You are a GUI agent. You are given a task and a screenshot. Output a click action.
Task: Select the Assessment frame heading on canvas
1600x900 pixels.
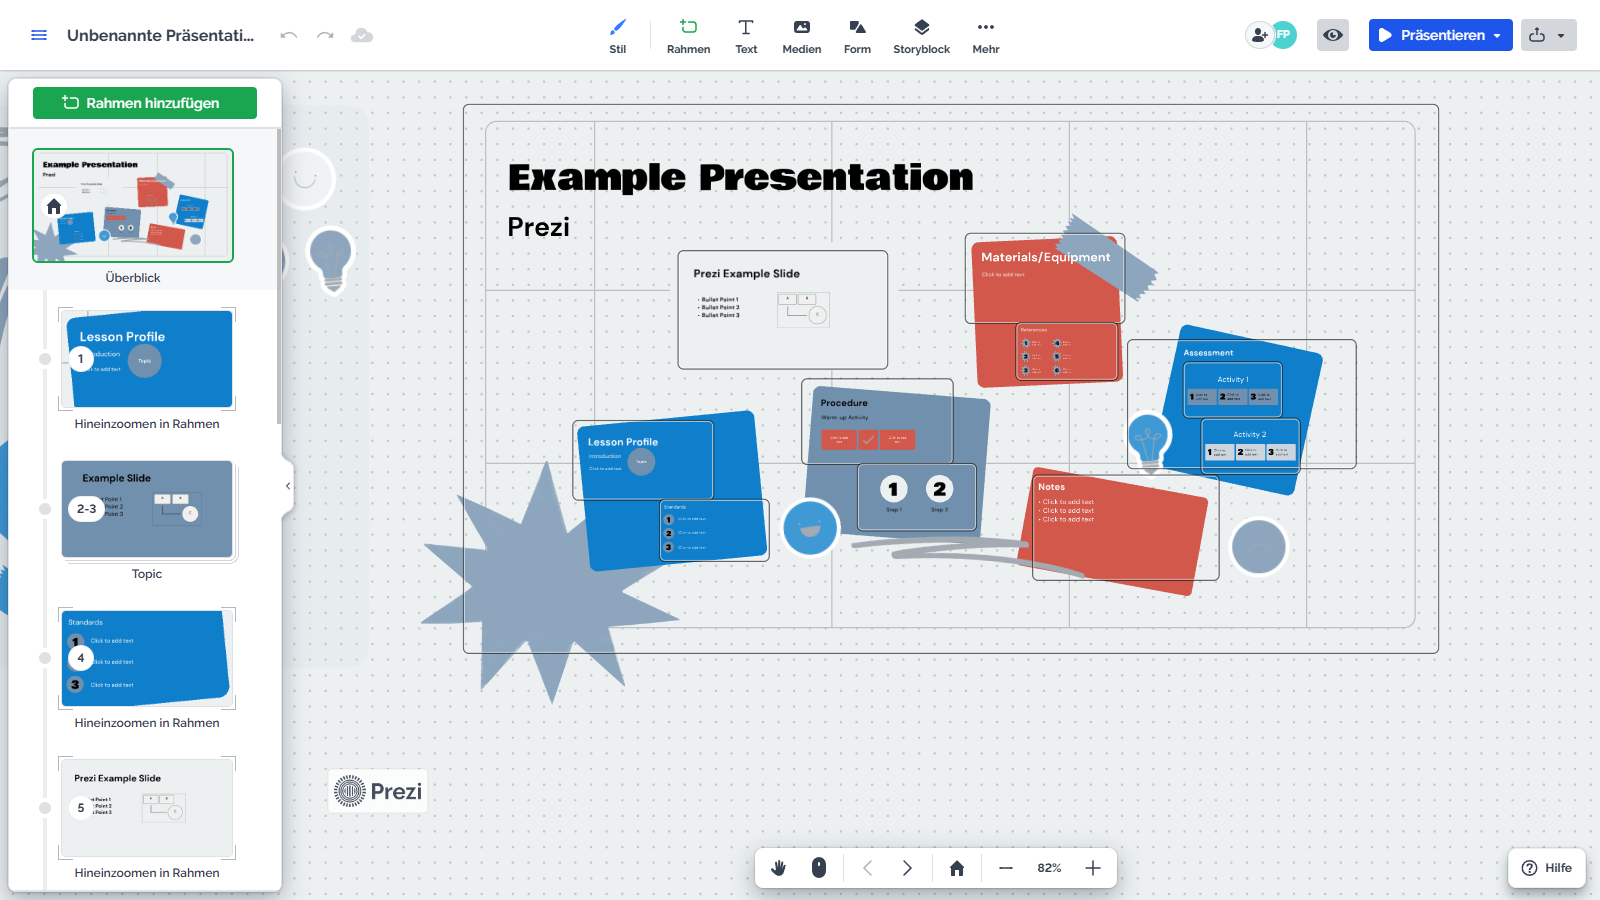pos(1208,353)
